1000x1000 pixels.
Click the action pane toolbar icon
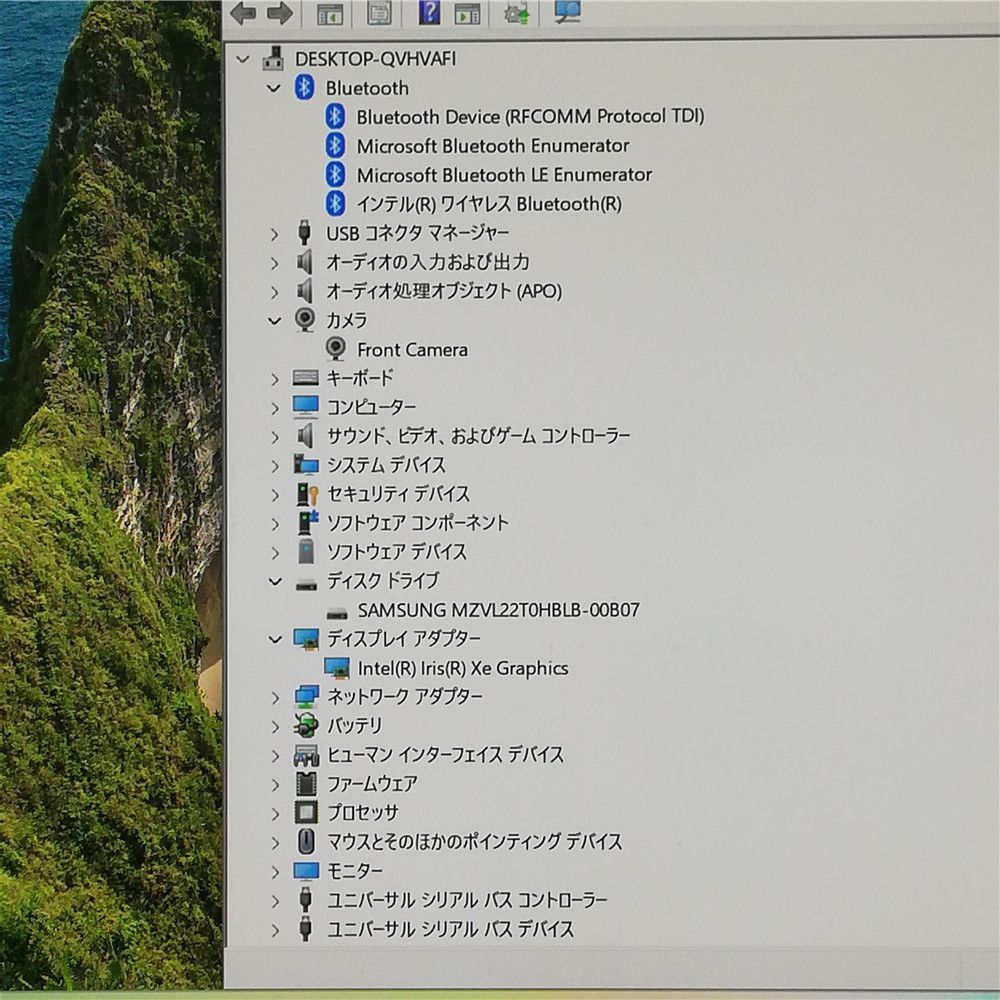click(467, 13)
